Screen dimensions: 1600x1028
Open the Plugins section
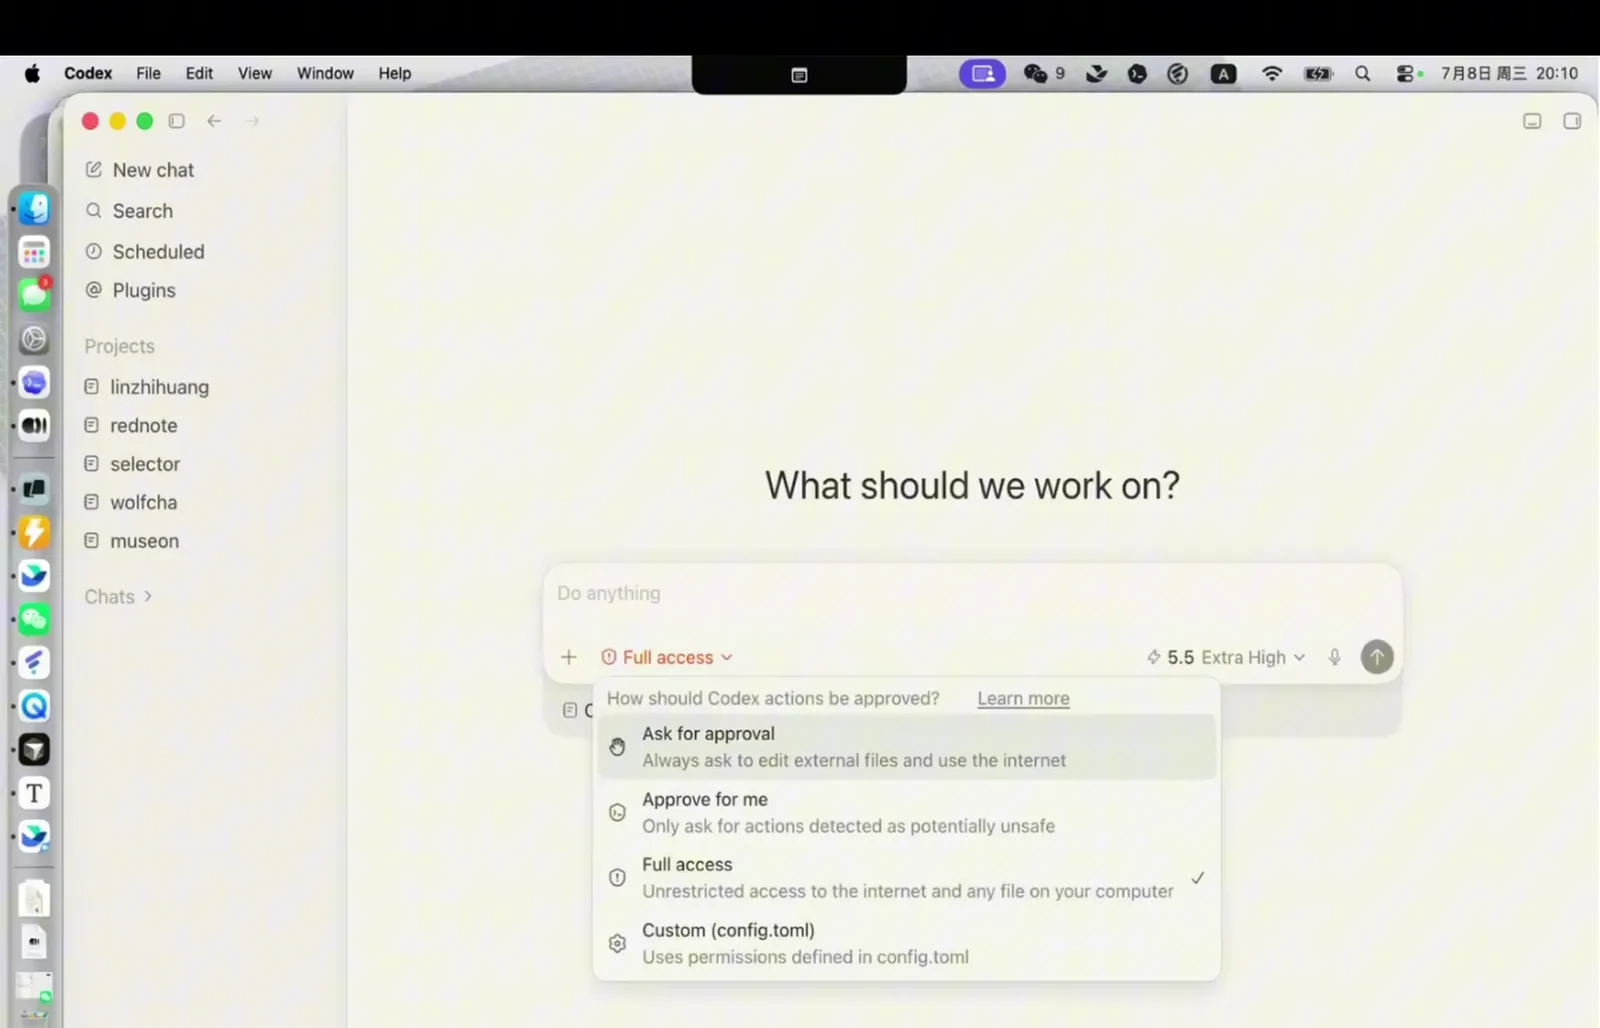point(131,290)
